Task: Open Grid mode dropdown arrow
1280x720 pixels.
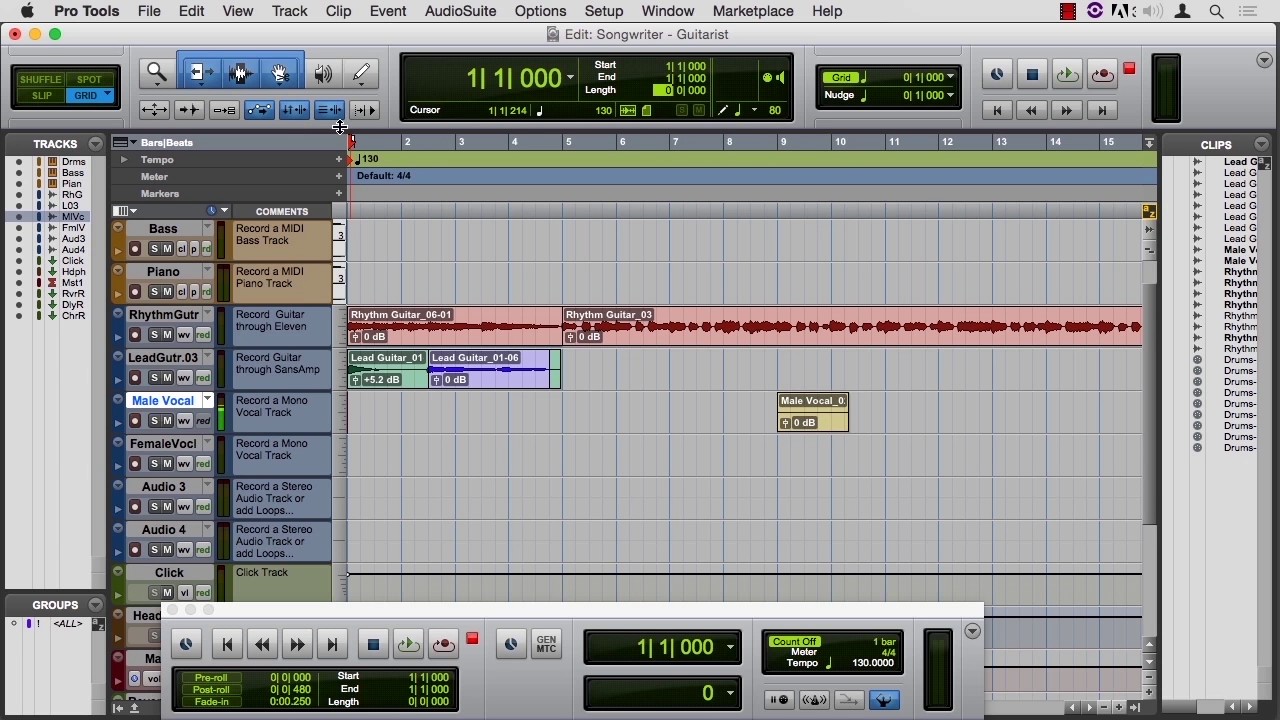Action: 107,96
